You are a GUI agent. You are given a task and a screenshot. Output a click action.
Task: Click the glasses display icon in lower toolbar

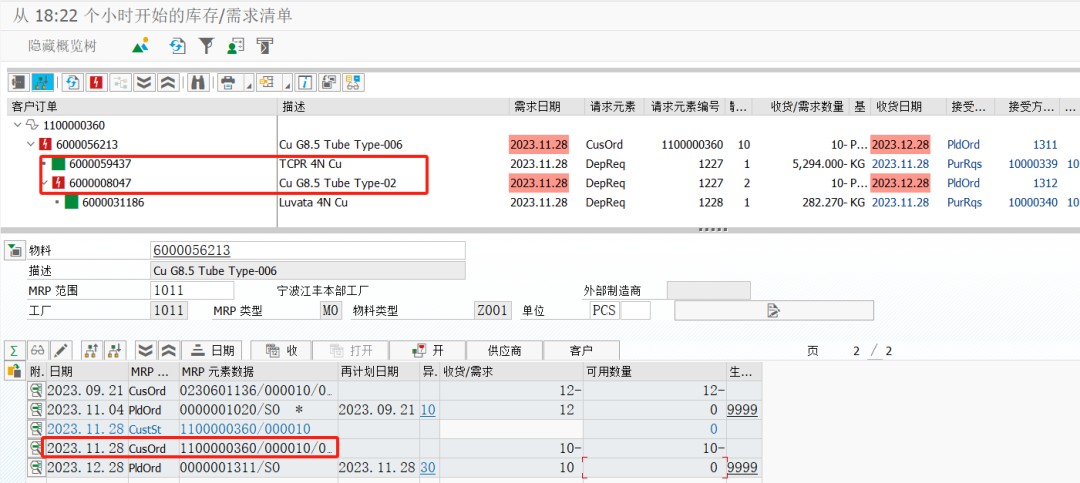[x=38, y=350]
